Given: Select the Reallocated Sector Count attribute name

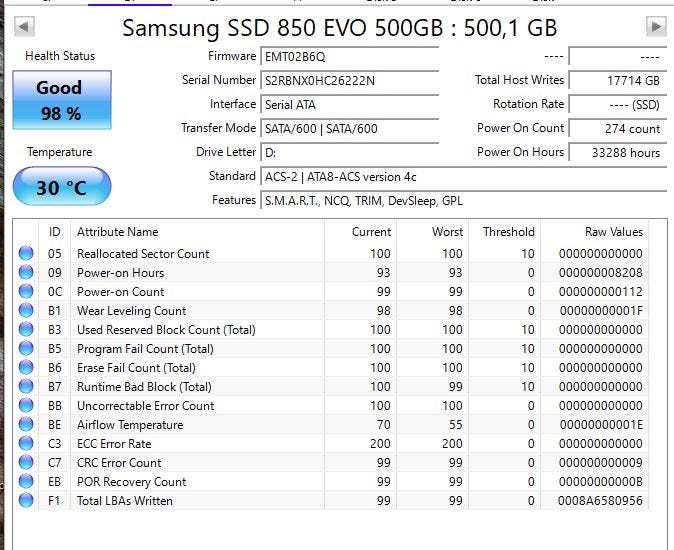Looking at the screenshot, I should (x=143, y=254).
